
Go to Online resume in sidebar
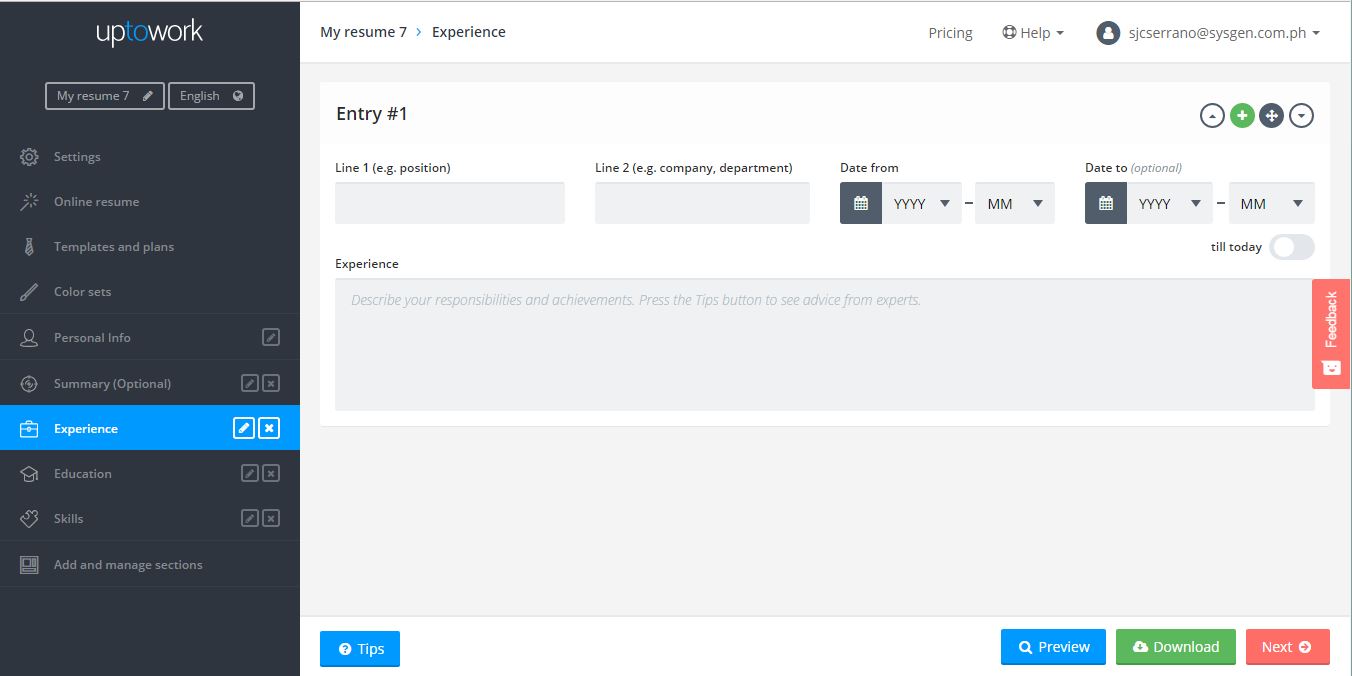(150, 202)
